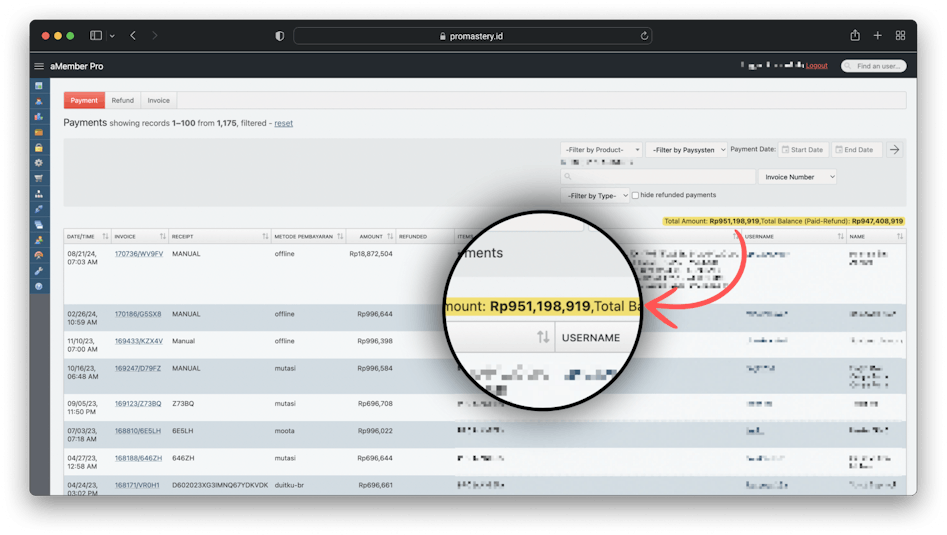The width and height of the screenshot is (947, 535).
Task: Open the help question mark sidebar icon
Action: click(x=39, y=286)
